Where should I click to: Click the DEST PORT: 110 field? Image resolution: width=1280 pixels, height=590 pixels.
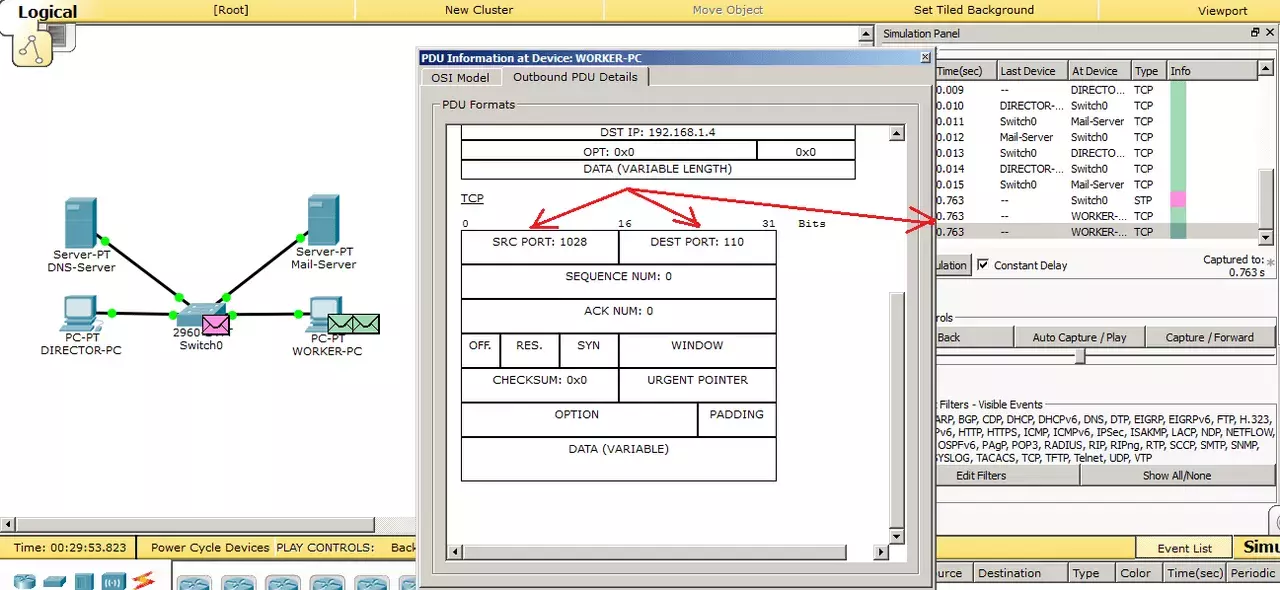pos(697,247)
